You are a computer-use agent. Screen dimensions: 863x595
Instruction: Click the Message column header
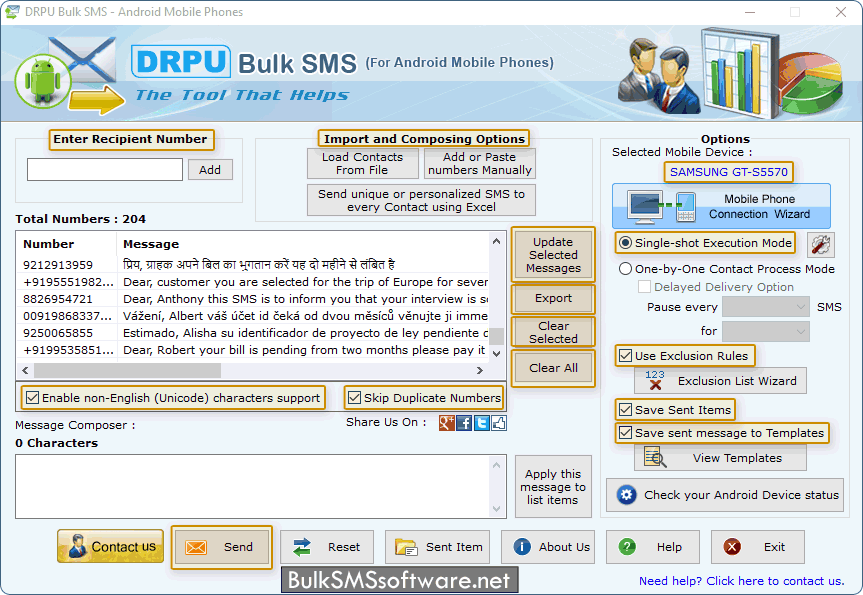pyautogui.click(x=303, y=244)
